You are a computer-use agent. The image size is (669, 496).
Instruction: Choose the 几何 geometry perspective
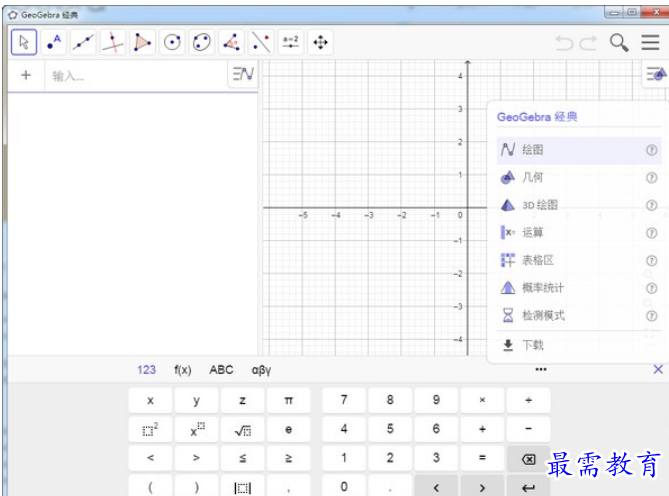pyautogui.click(x=579, y=177)
